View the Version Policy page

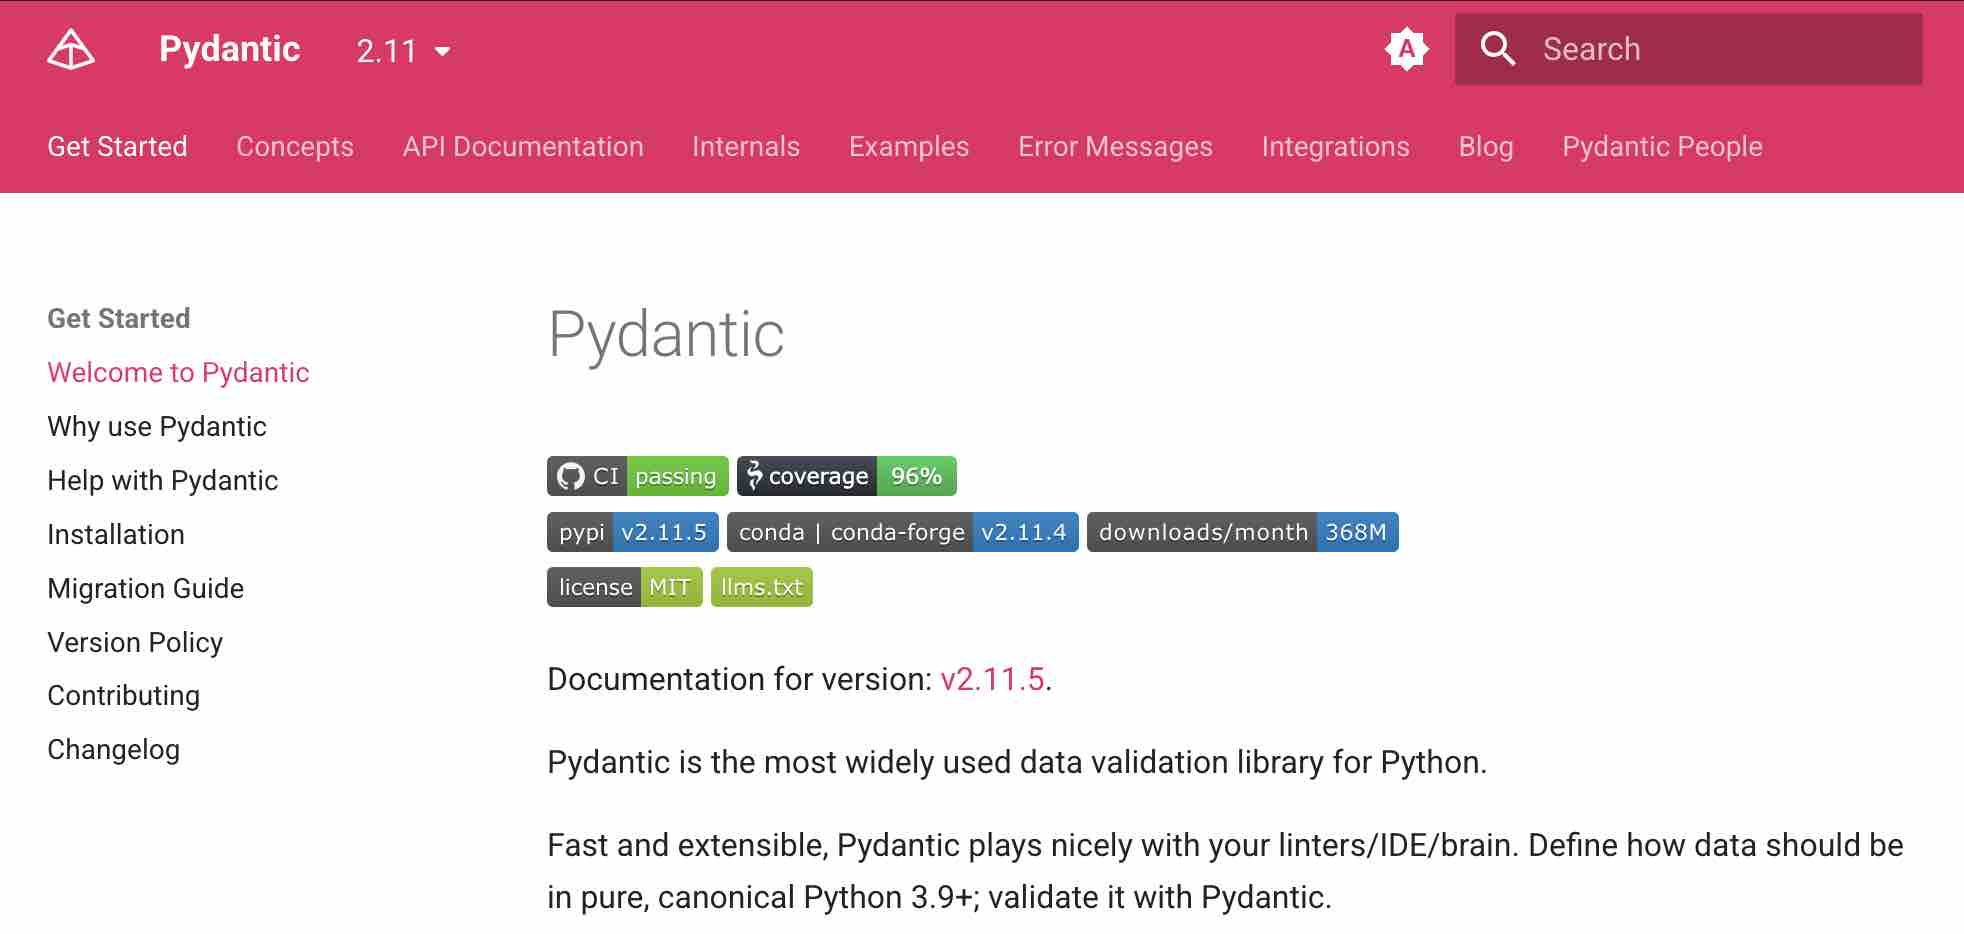pos(135,642)
